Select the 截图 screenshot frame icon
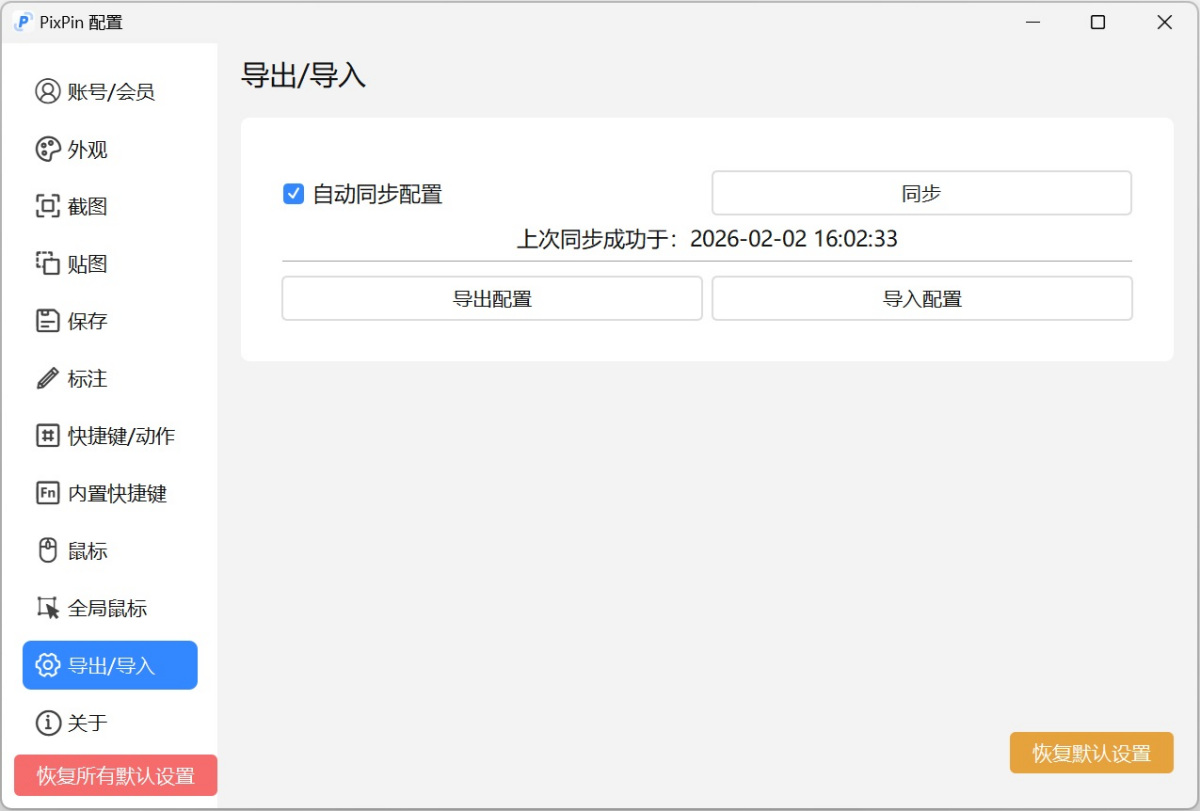 tap(47, 207)
